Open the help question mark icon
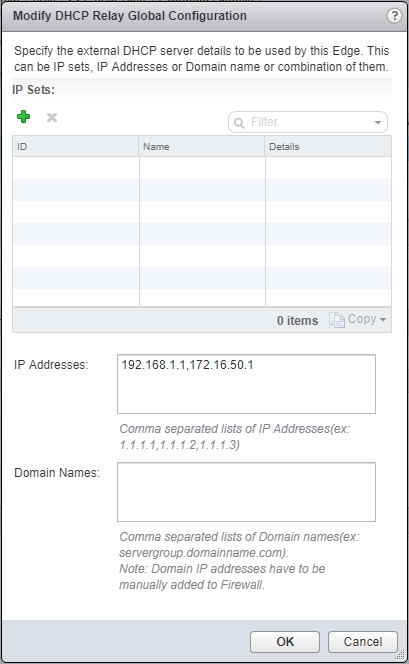The width and height of the screenshot is (409, 664). tap(394, 16)
